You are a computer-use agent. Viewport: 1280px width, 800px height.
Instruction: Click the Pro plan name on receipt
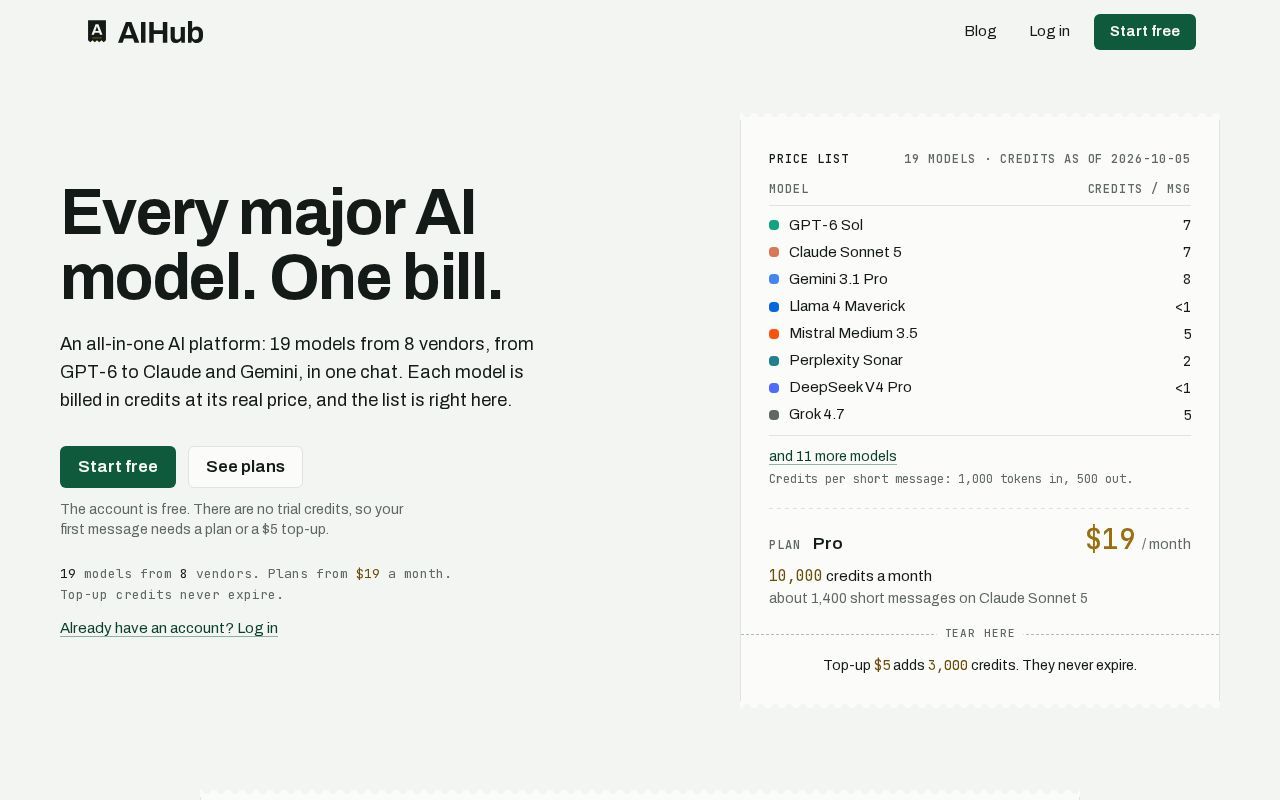tap(828, 543)
